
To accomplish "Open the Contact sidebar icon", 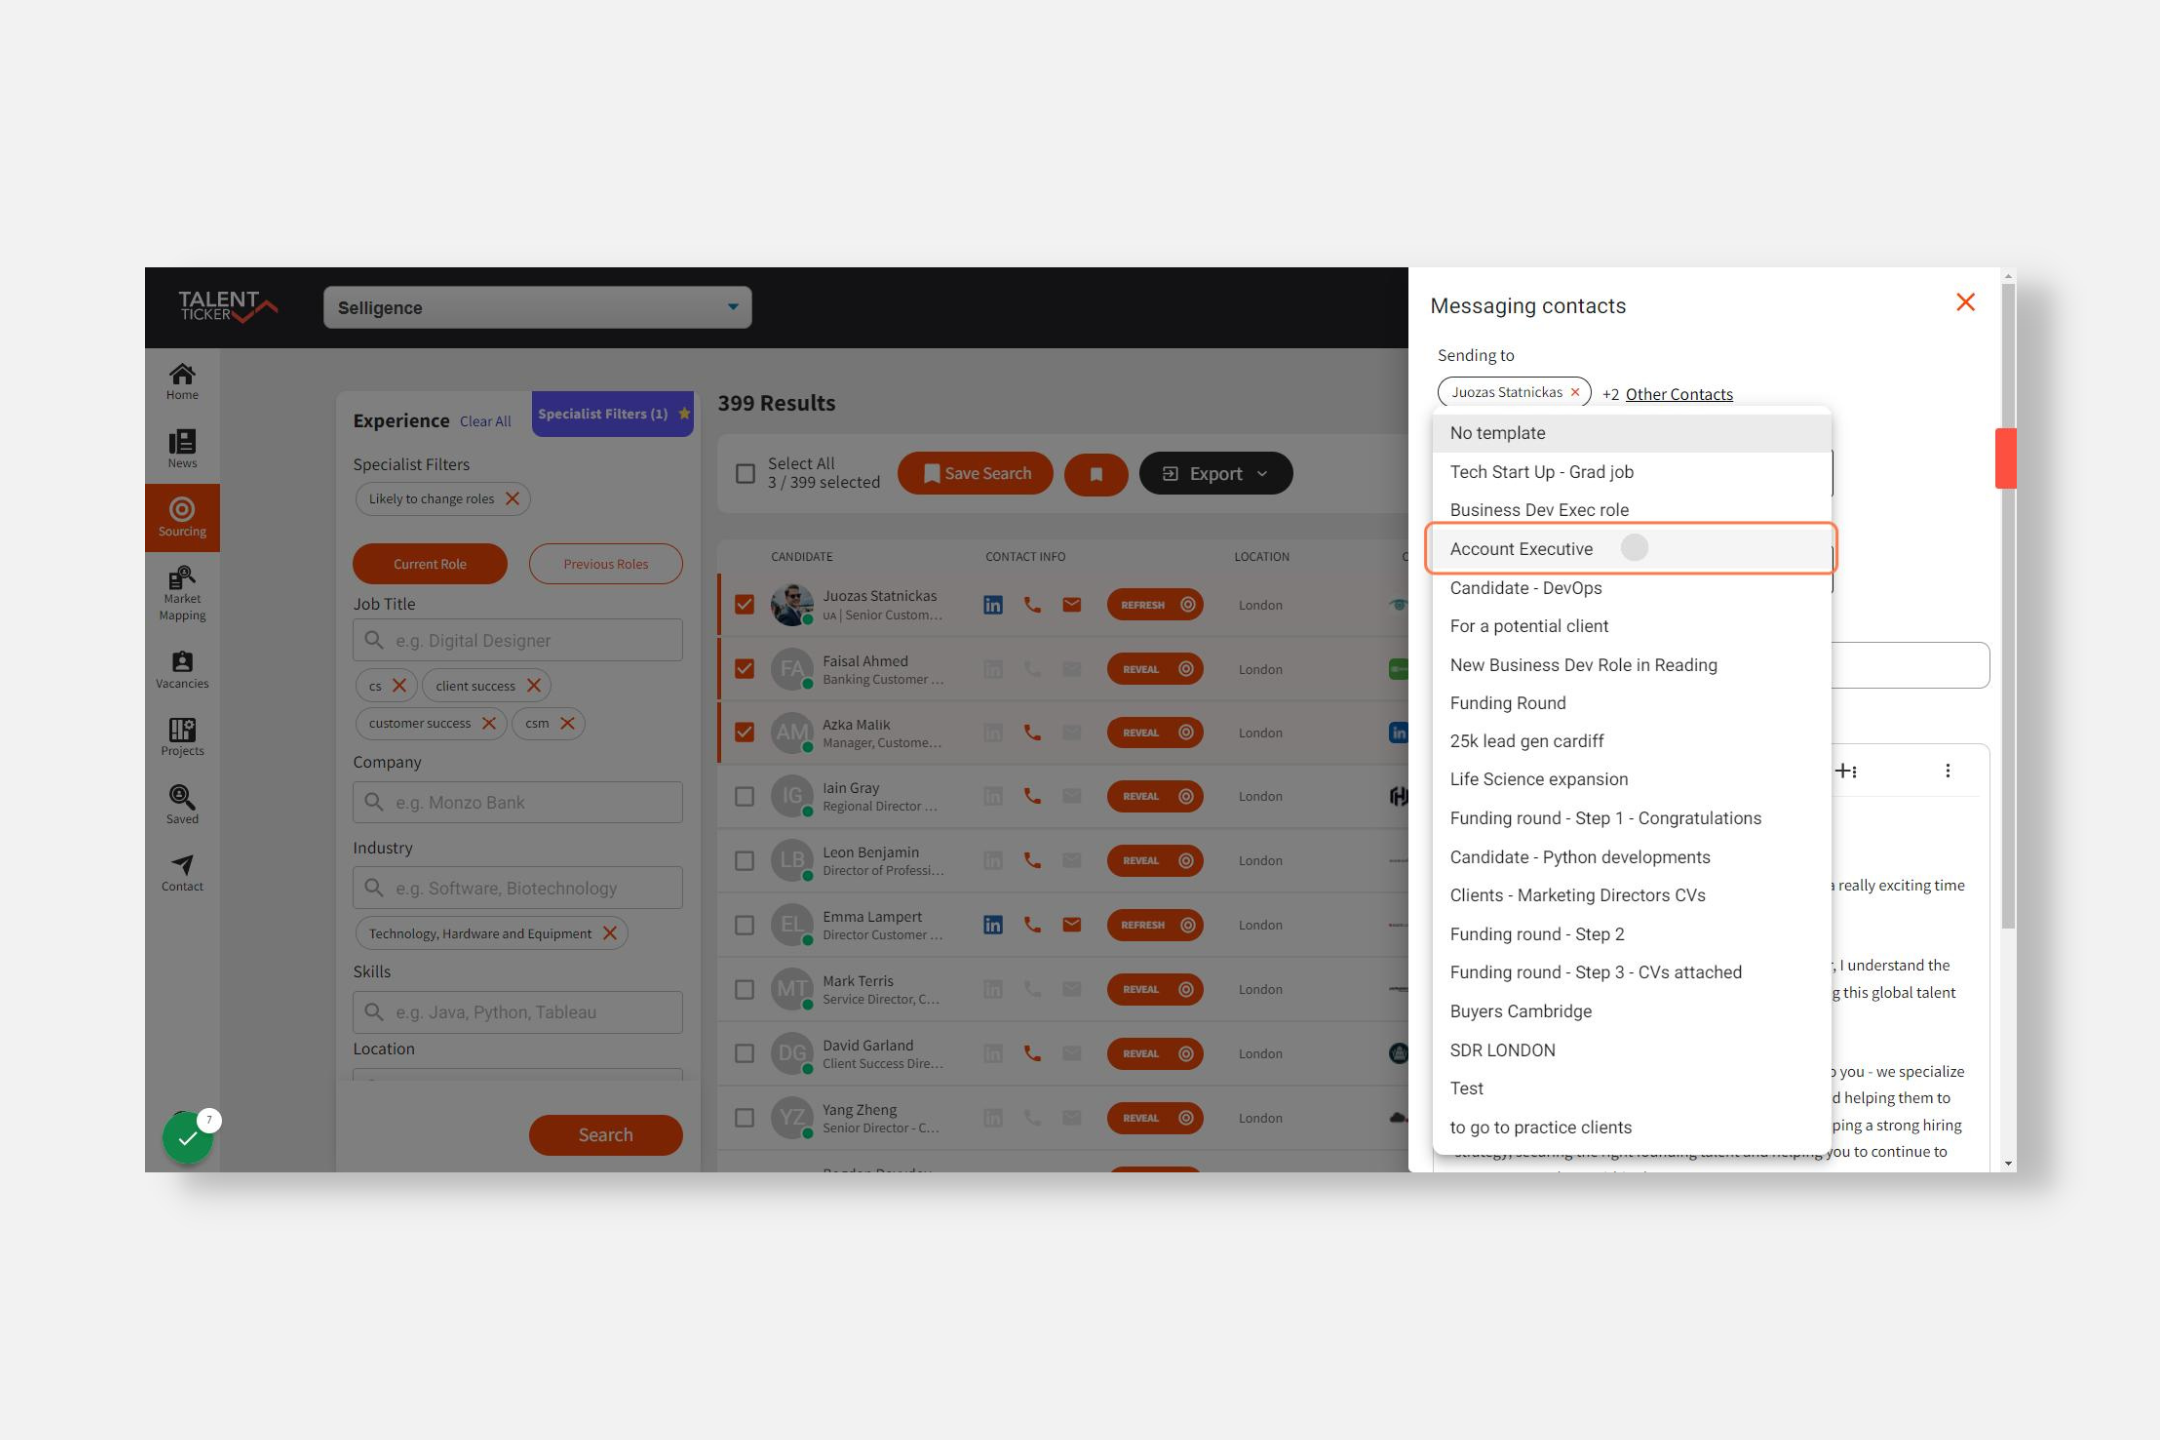I will 182,872.
